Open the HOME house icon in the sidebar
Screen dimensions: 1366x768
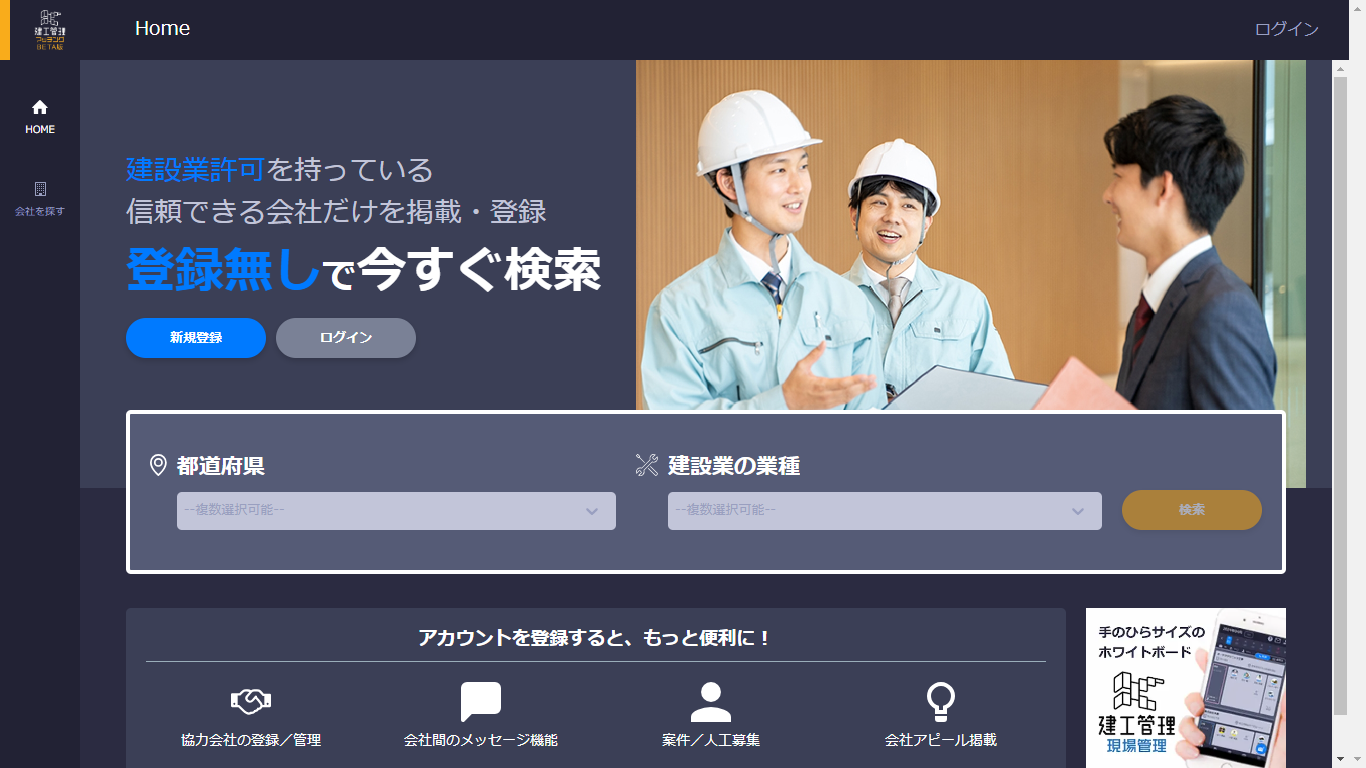[x=40, y=107]
